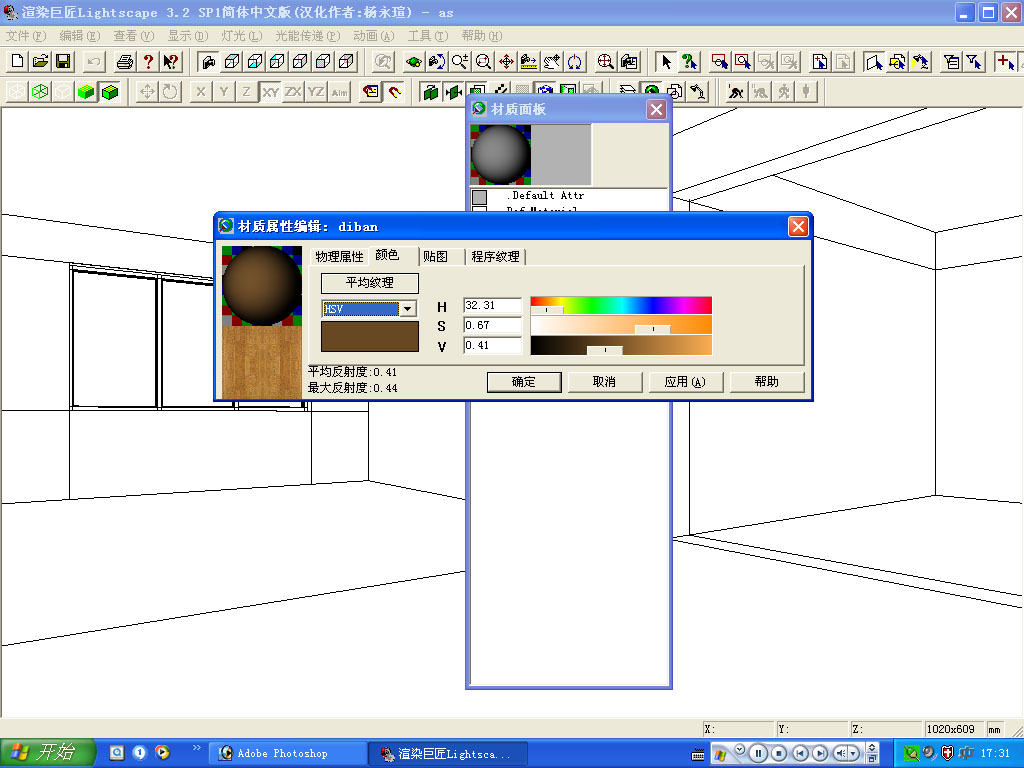This screenshot has height=768, width=1024.
Task: Click the red question mark help icon
Action: [148, 62]
